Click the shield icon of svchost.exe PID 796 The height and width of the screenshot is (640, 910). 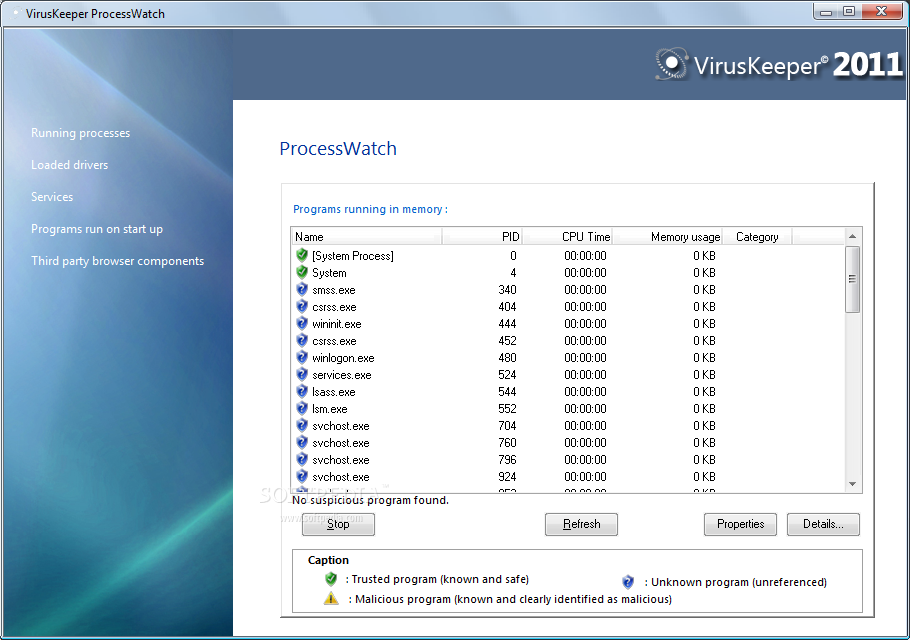pyautogui.click(x=302, y=460)
